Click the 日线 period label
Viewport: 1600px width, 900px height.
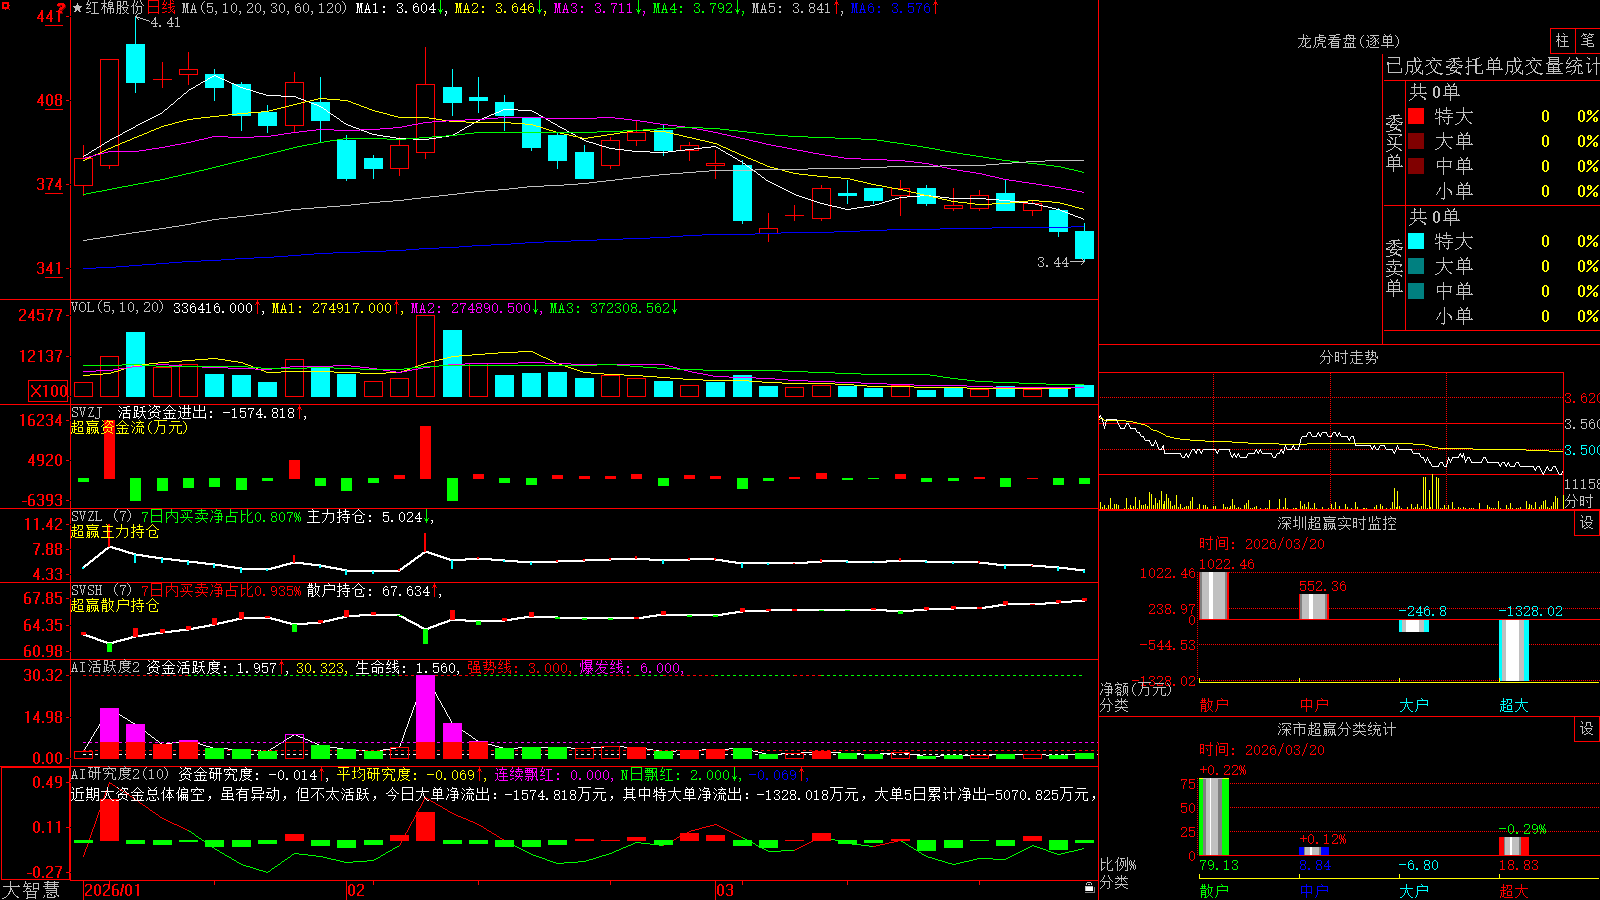tap(161, 8)
